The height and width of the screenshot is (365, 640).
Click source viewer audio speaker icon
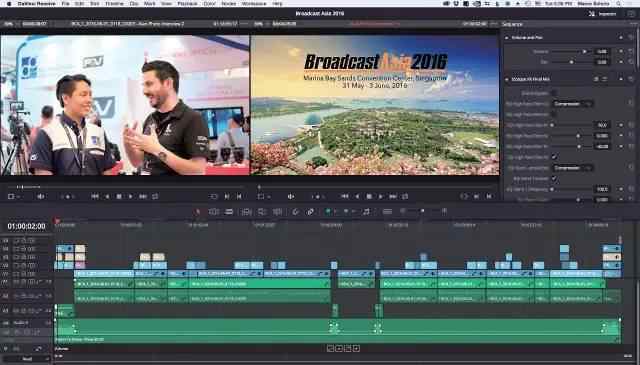coord(40,197)
